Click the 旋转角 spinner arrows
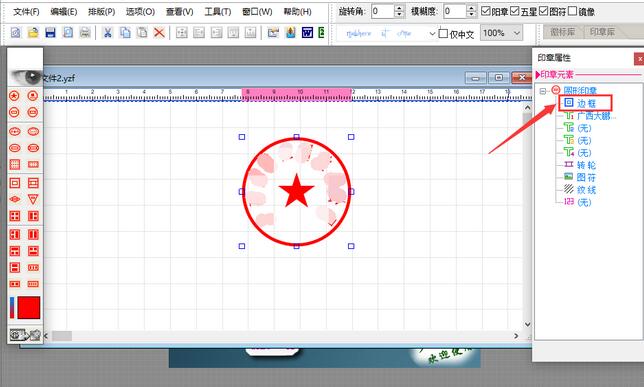This screenshot has width=644, height=387. tap(399, 11)
